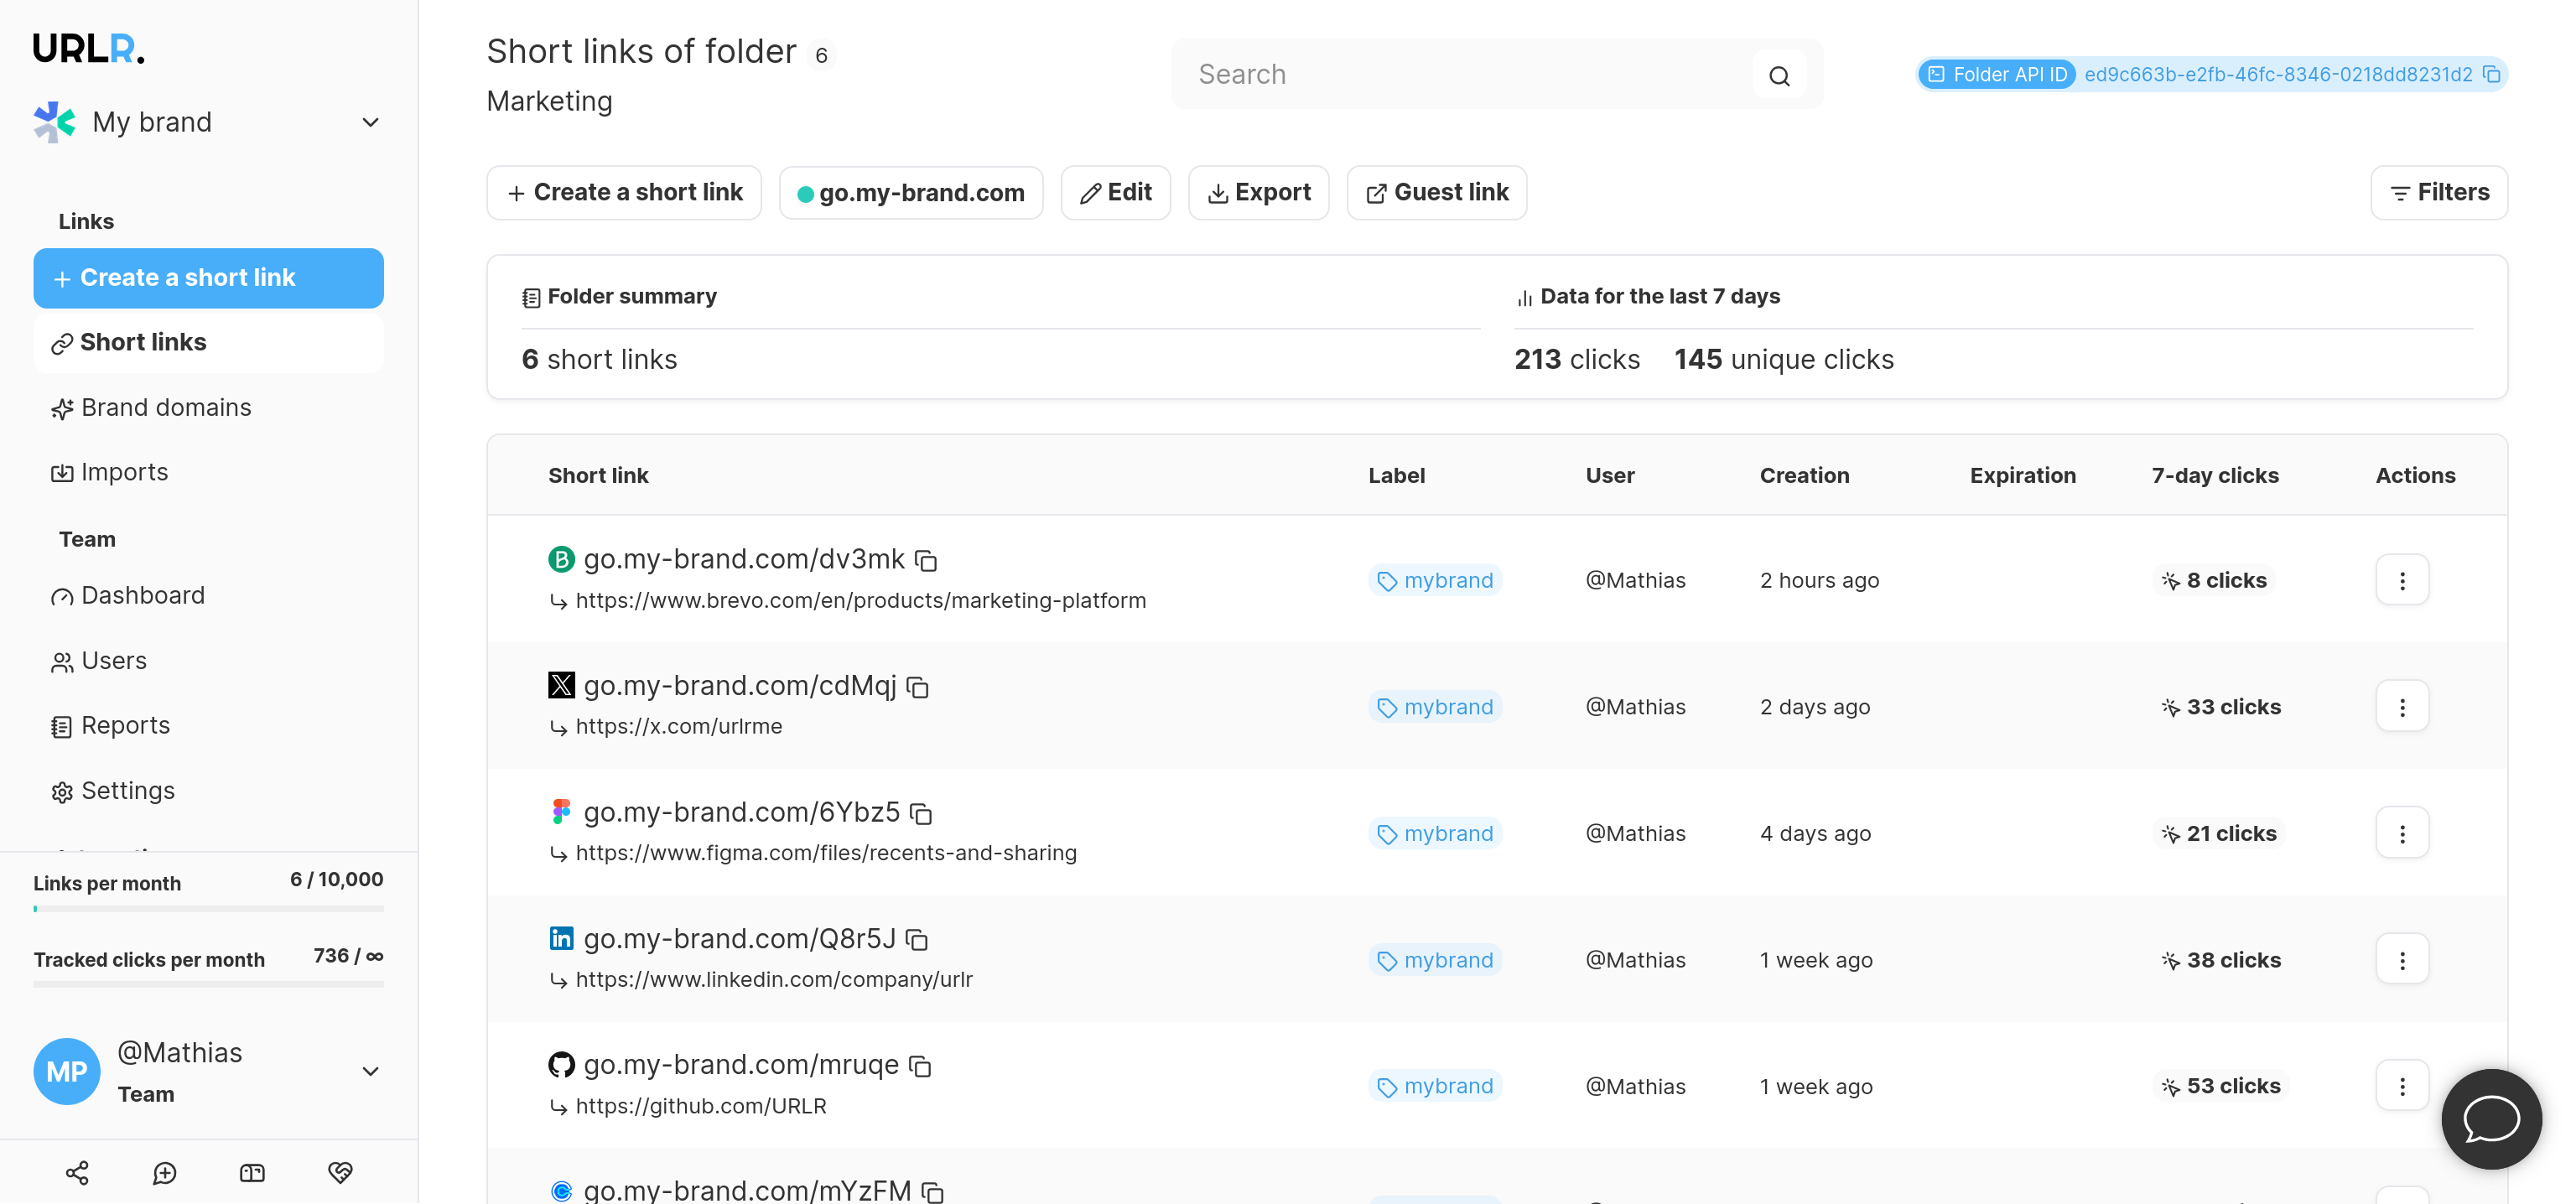Click the GitHub favicon on mruqe row
This screenshot has width=2576, height=1204.
click(x=561, y=1065)
